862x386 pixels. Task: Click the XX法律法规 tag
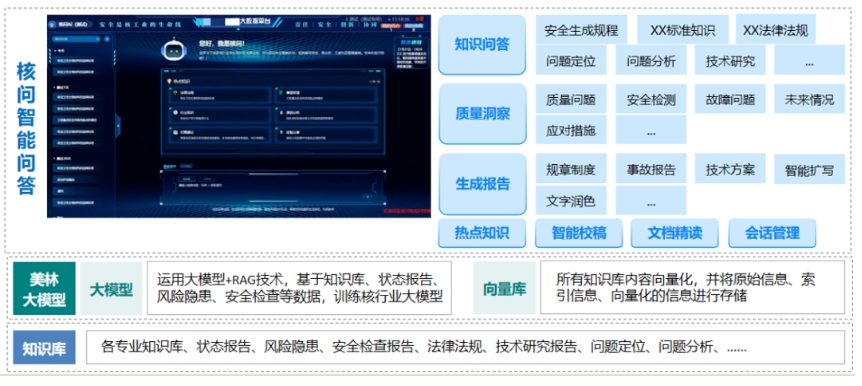click(x=775, y=30)
